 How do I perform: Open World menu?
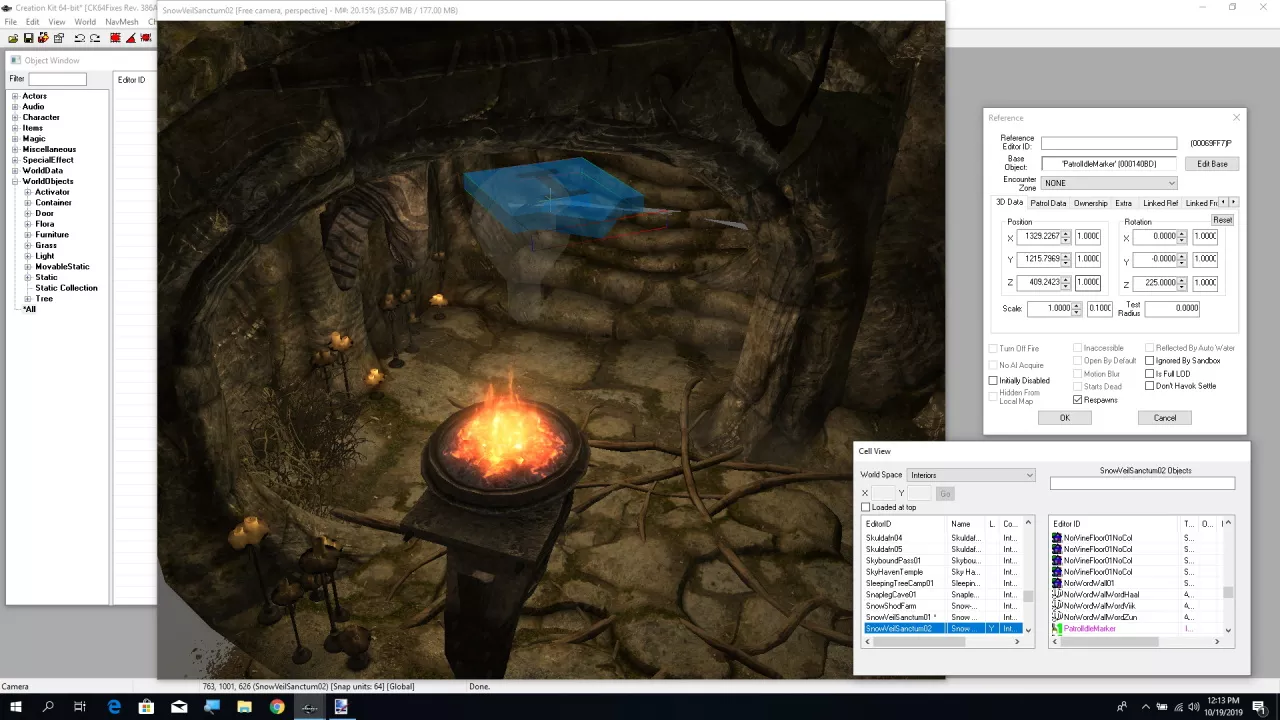[85, 22]
